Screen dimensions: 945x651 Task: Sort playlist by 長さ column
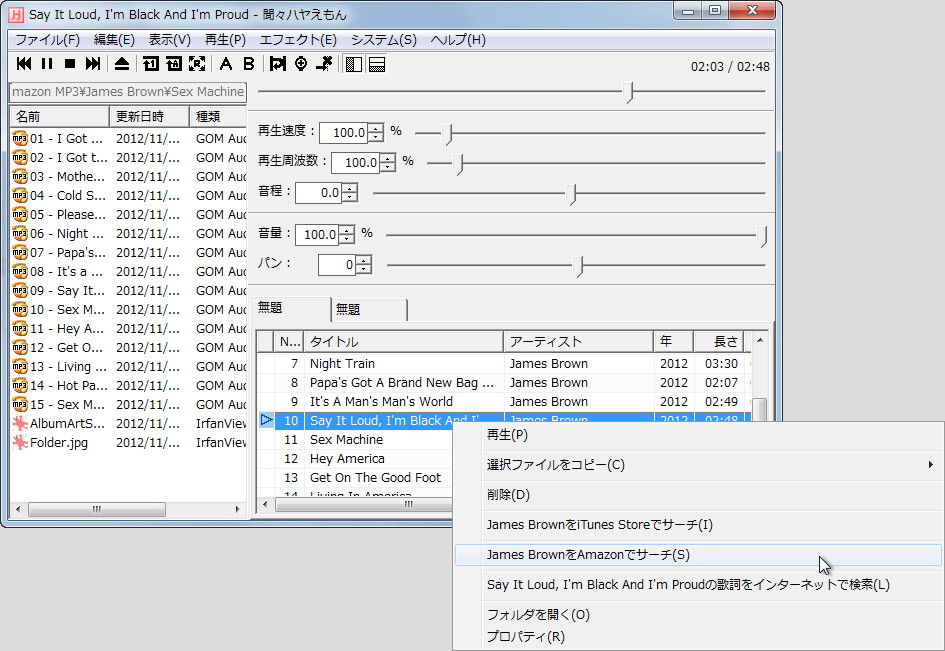(x=719, y=342)
